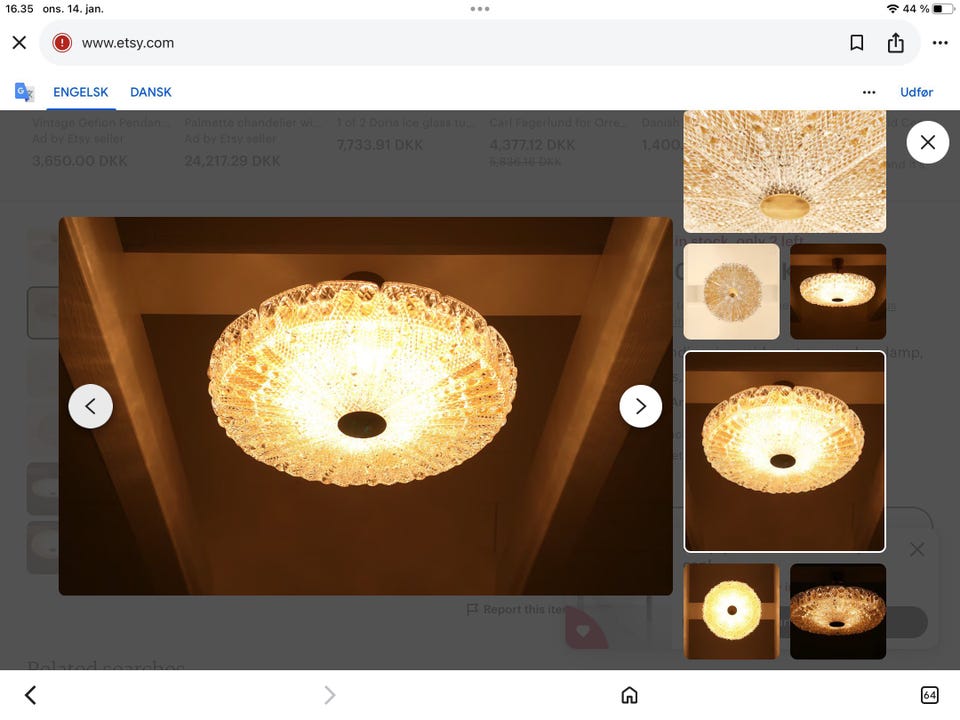Tap the time 16.35 in status bar
Image resolution: width=960 pixels, height=720 pixels.
19,9
